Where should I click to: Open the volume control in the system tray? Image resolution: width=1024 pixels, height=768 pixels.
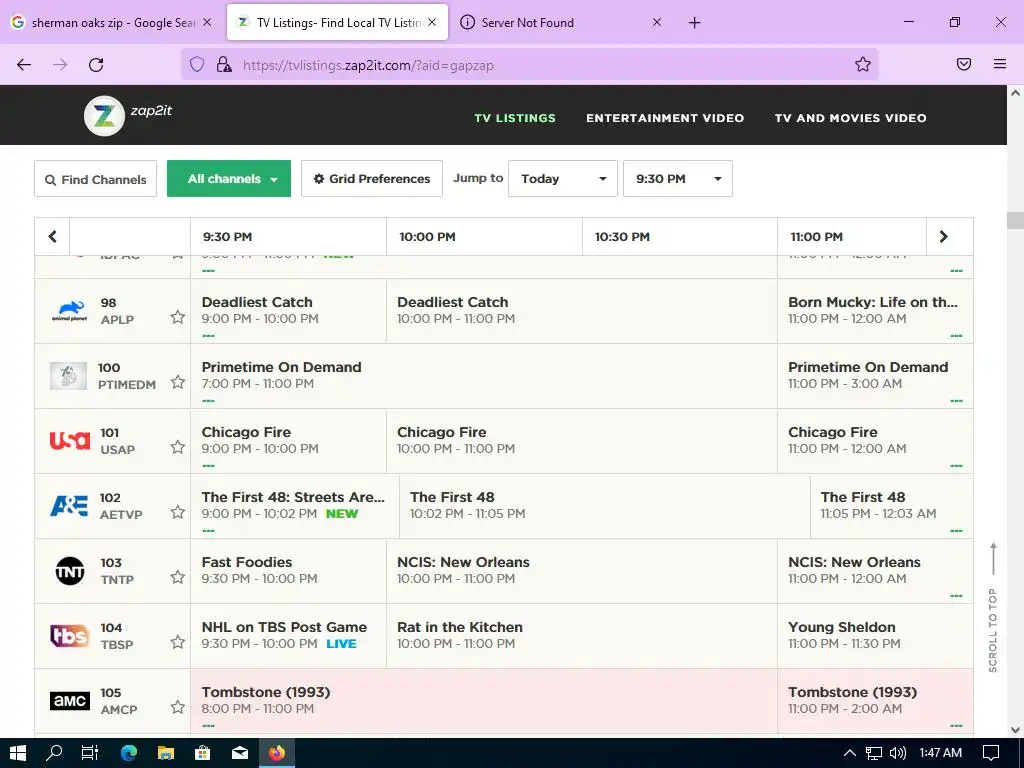pos(898,753)
